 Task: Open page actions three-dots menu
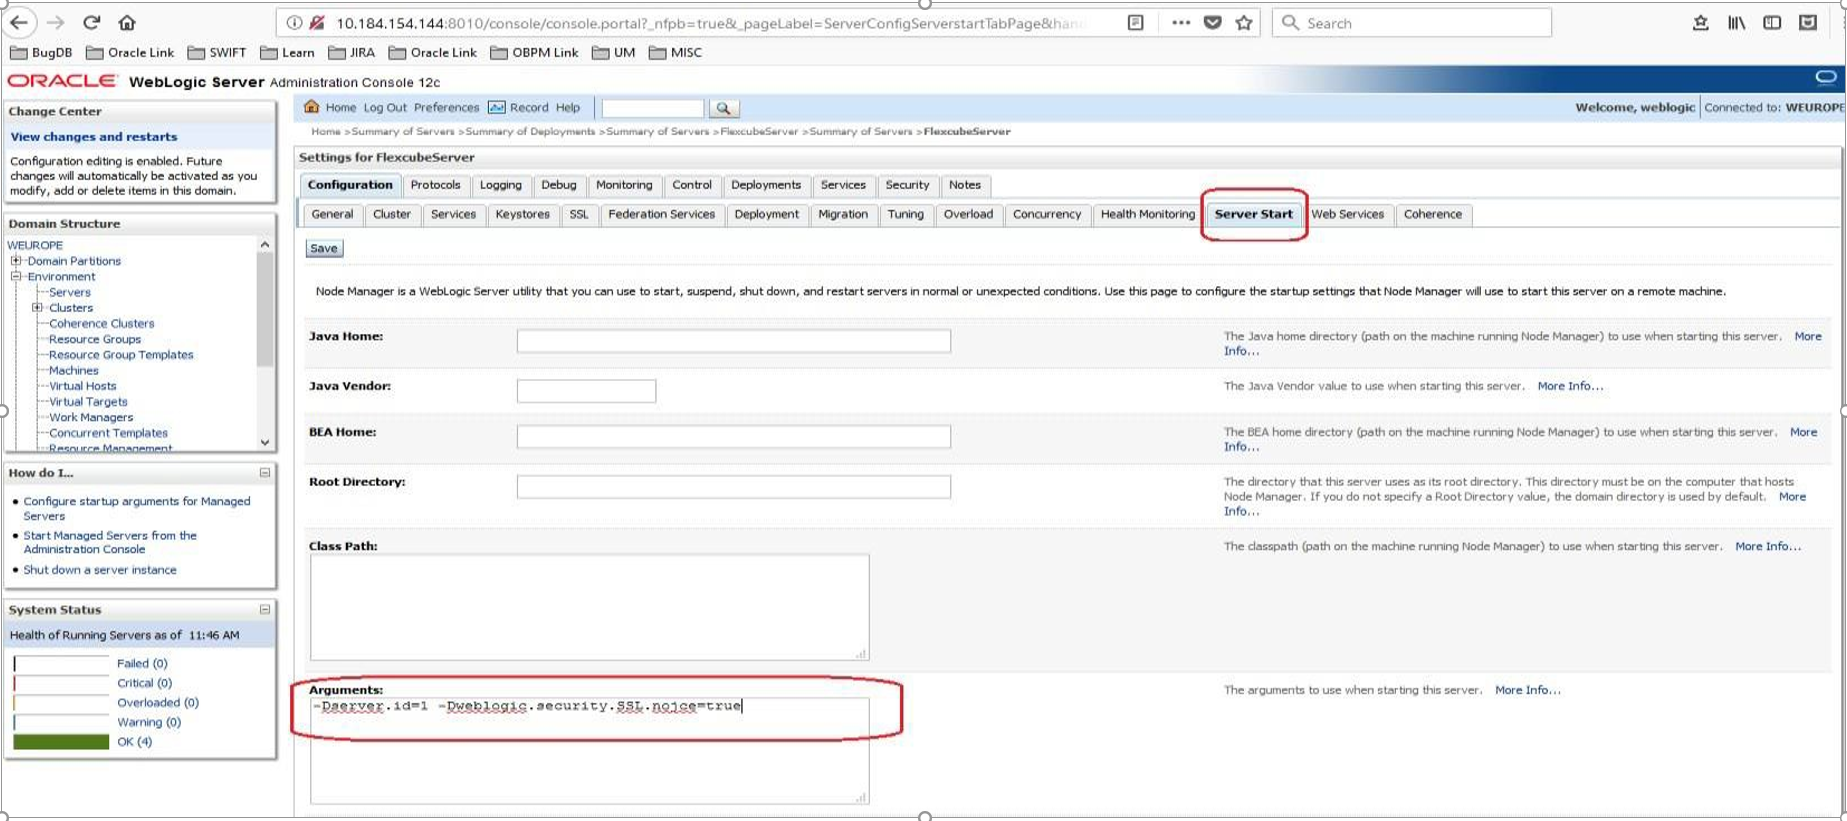pyautogui.click(x=1180, y=22)
